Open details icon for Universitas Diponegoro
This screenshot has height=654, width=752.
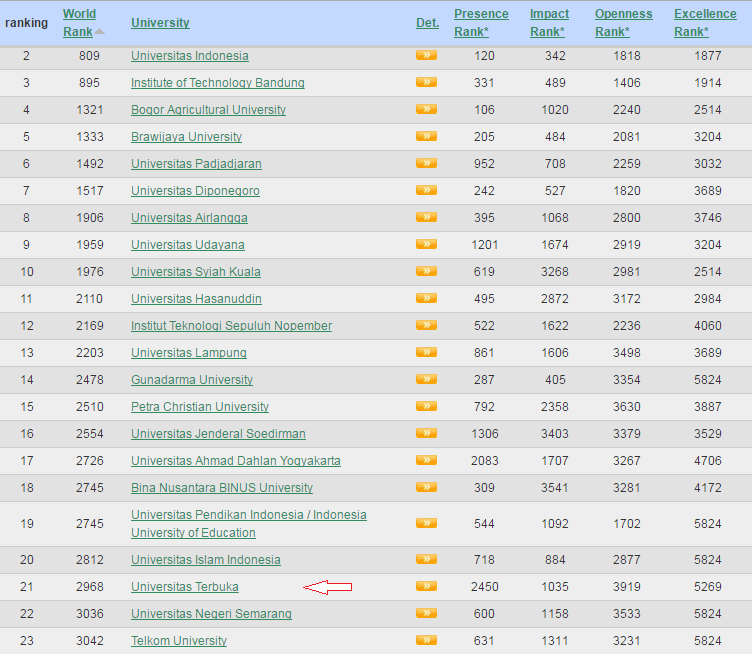tap(426, 190)
